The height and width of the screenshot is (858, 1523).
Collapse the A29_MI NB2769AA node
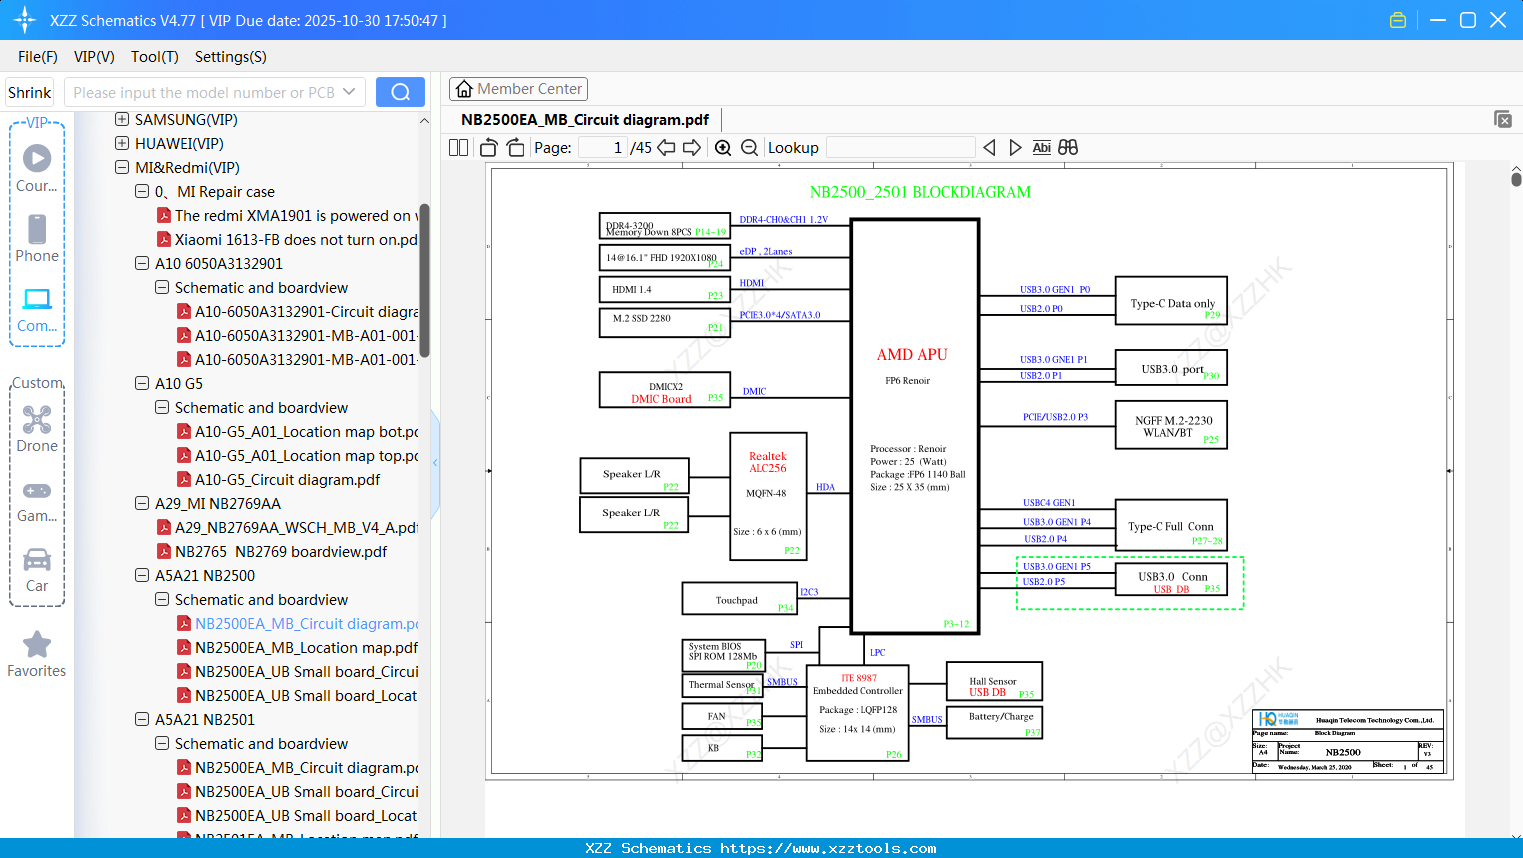point(142,503)
